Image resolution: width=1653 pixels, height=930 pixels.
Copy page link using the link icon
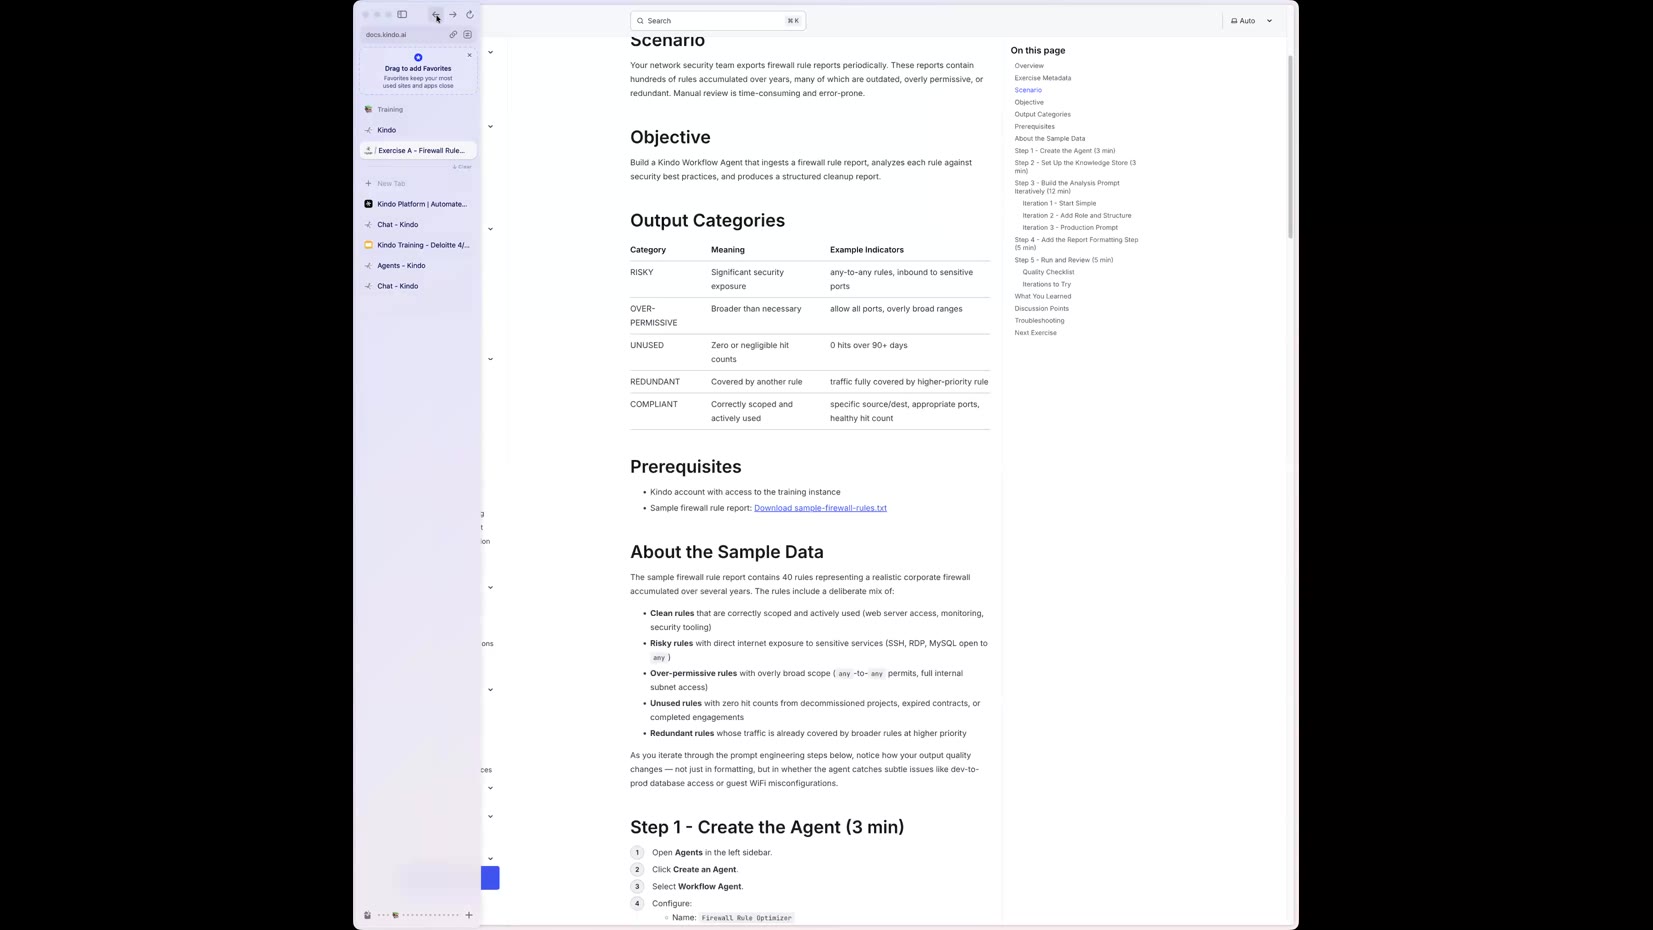tap(453, 34)
